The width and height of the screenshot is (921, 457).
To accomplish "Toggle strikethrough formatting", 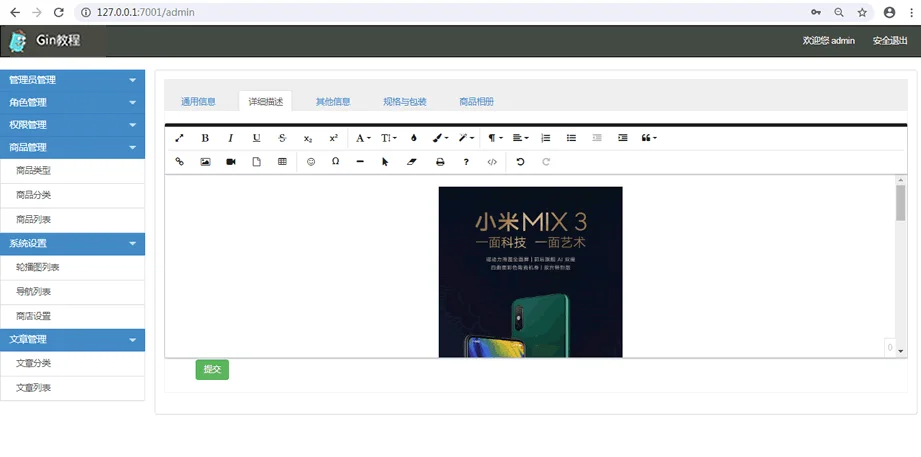I will pyautogui.click(x=282, y=138).
